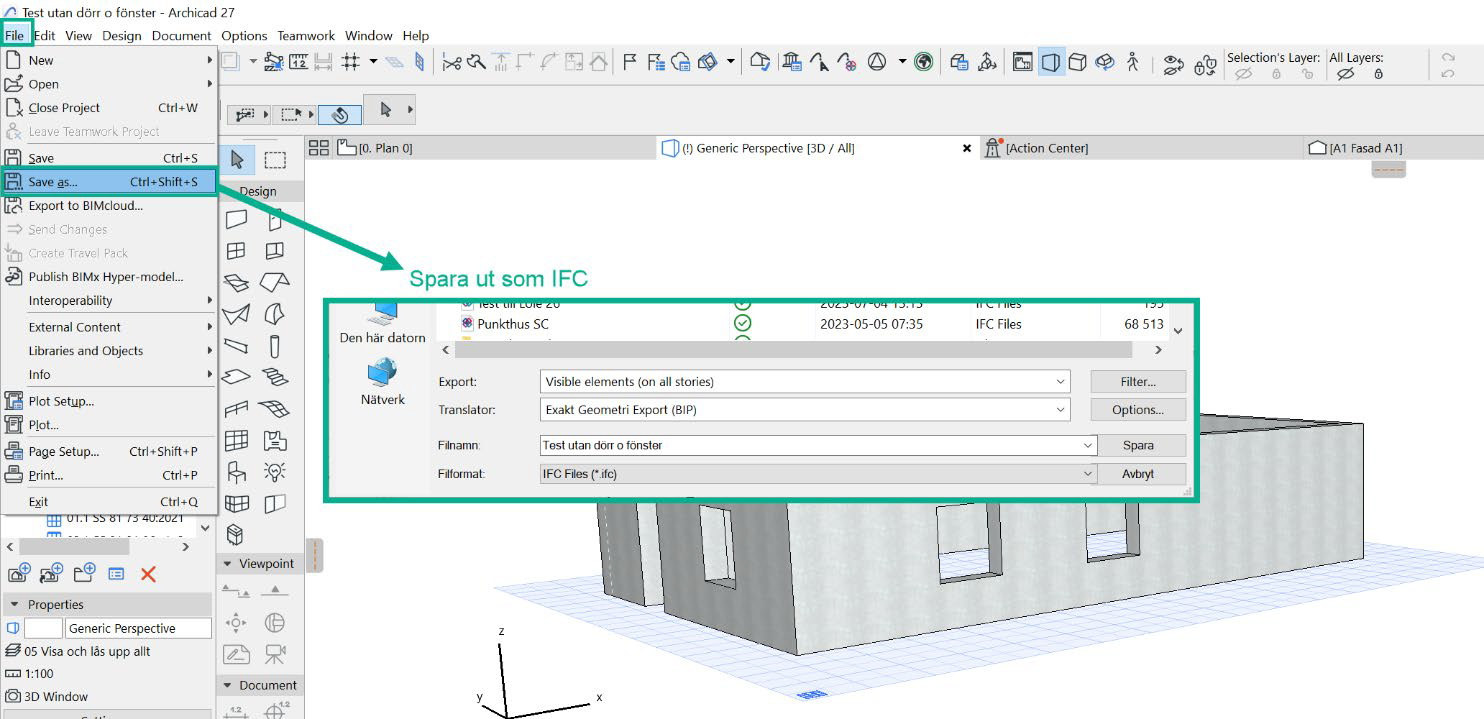Viewport: 1484px width, 719px height.
Task: Toggle the show/hide layers swap icon
Action: click(1176, 63)
